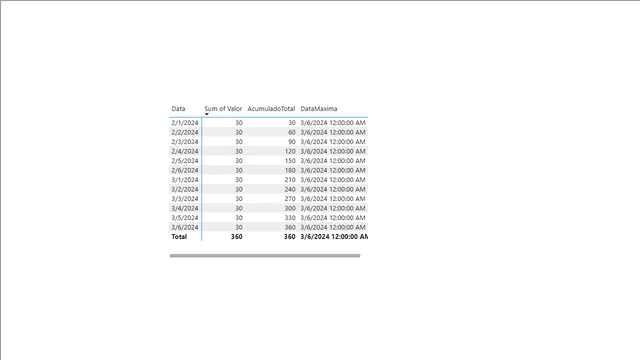Click the Total row label
Screen dimensions: 640x360
[179, 237]
